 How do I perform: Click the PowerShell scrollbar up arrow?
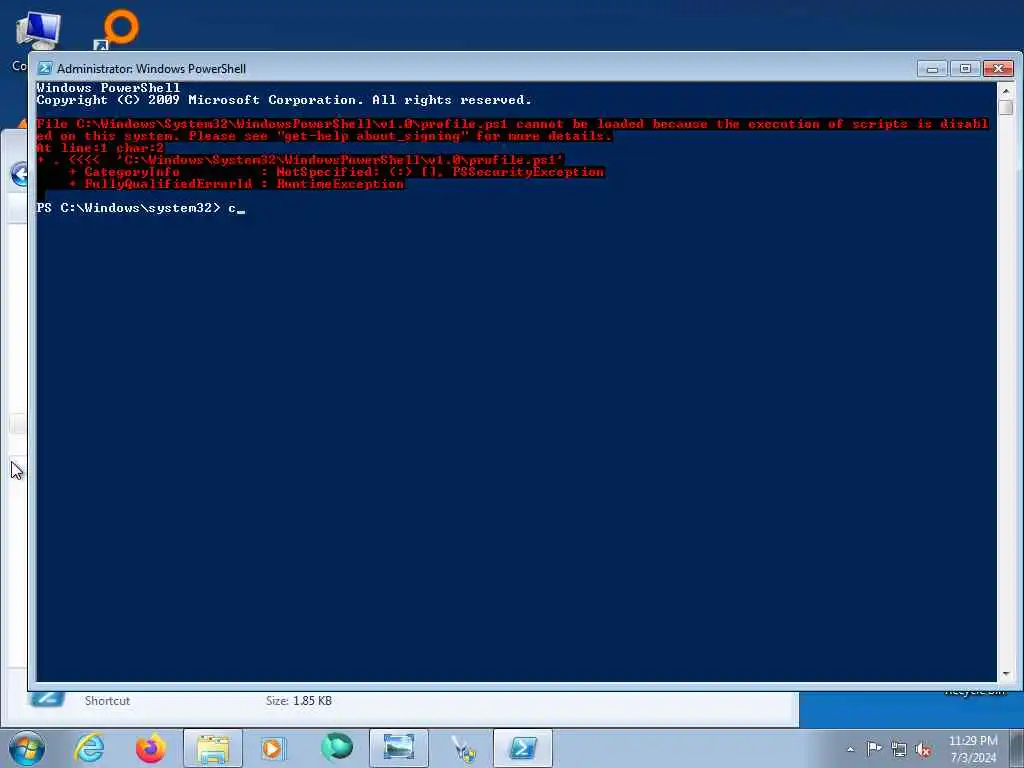click(x=1006, y=90)
